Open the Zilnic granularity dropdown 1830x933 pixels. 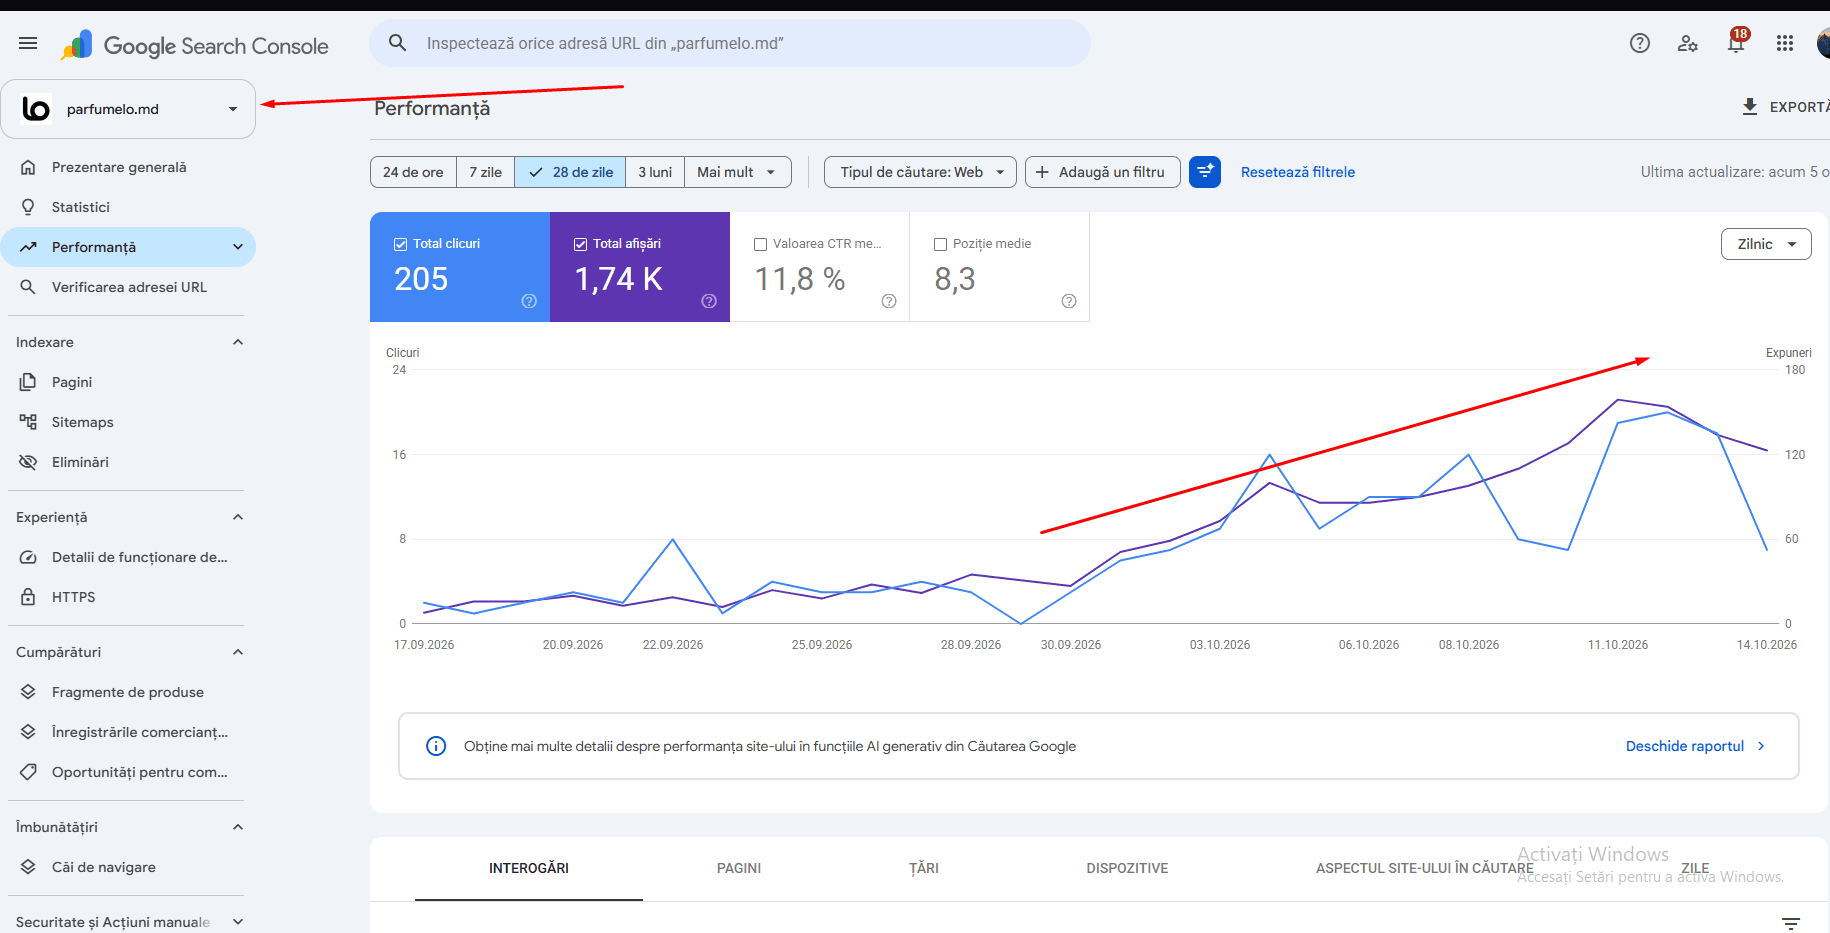click(x=1766, y=244)
